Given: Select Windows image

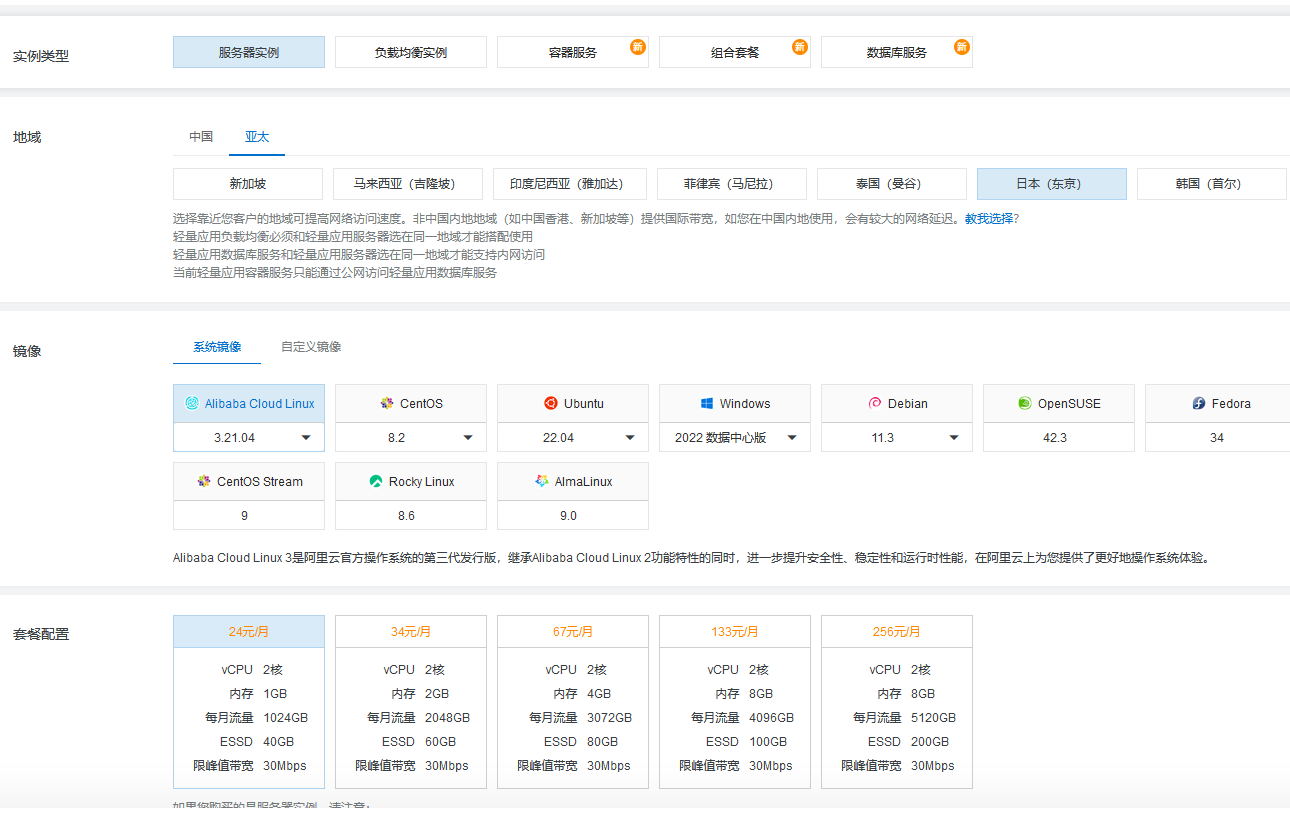Looking at the screenshot, I should pos(735,404).
